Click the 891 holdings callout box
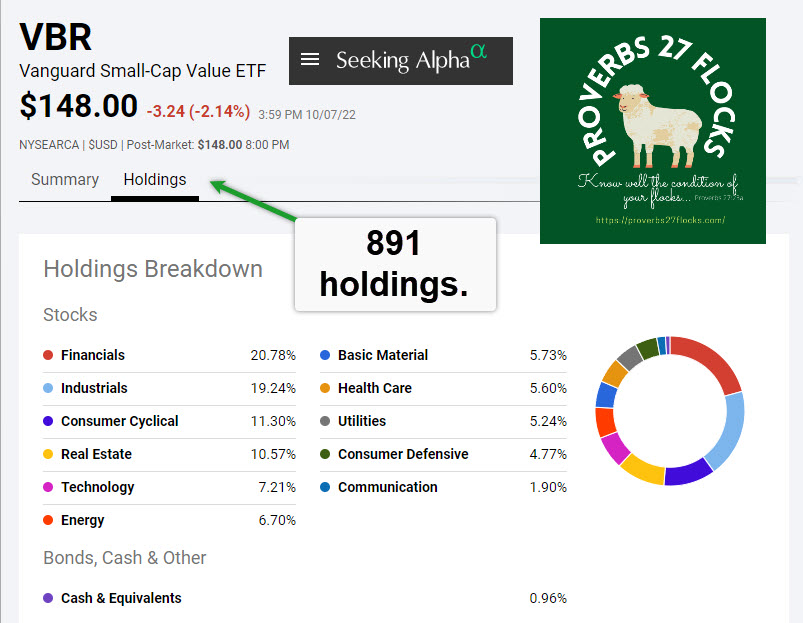803x623 pixels. 395,263
